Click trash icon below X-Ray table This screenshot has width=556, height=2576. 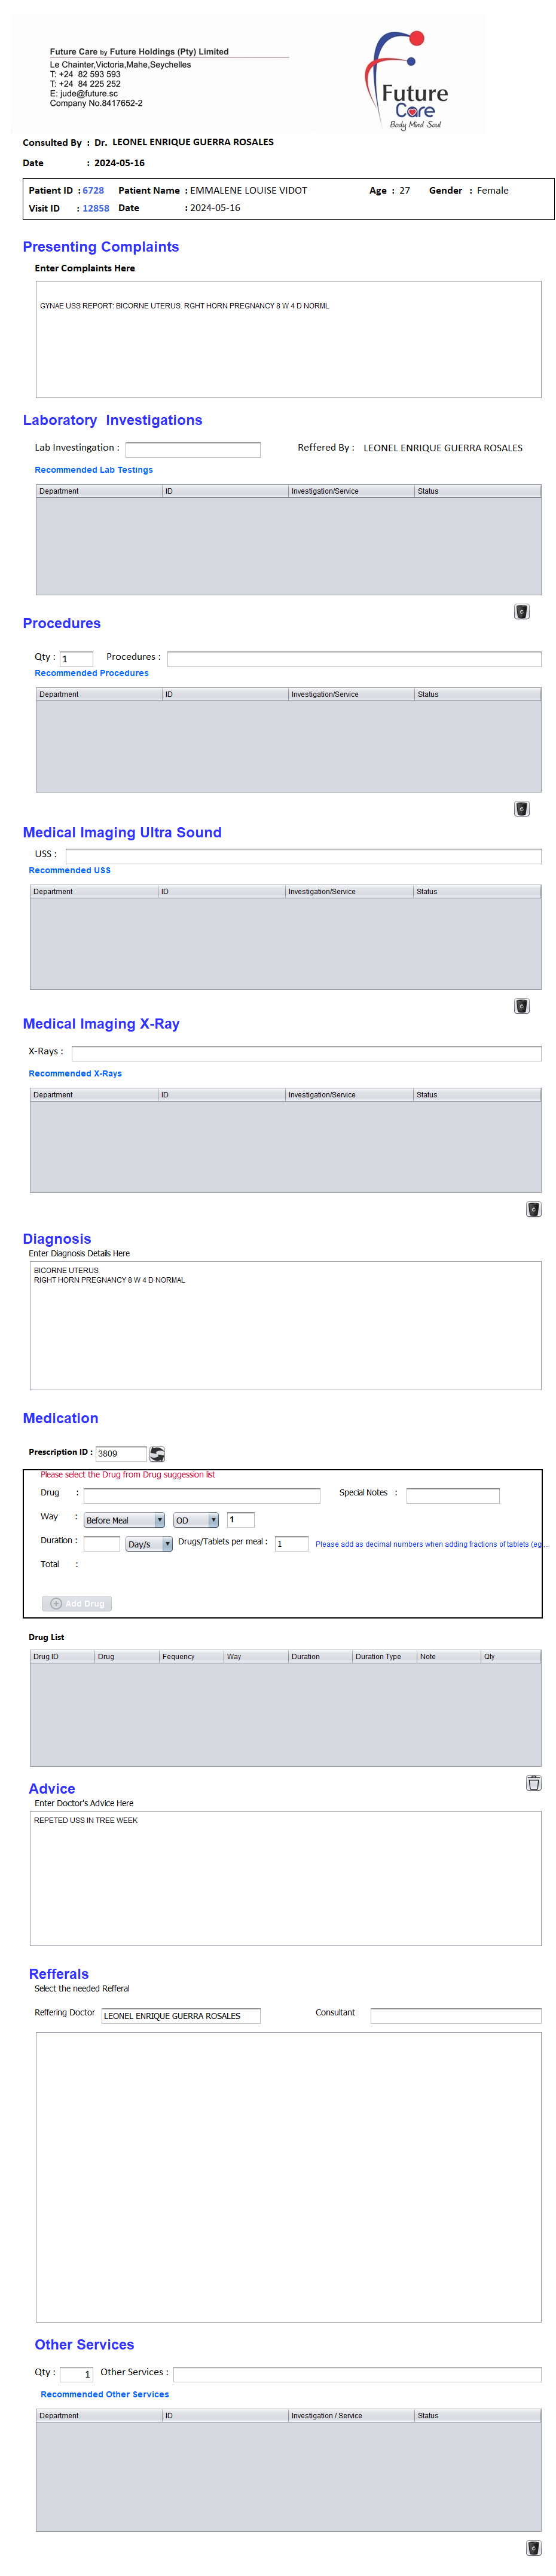tap(533, 1208)
